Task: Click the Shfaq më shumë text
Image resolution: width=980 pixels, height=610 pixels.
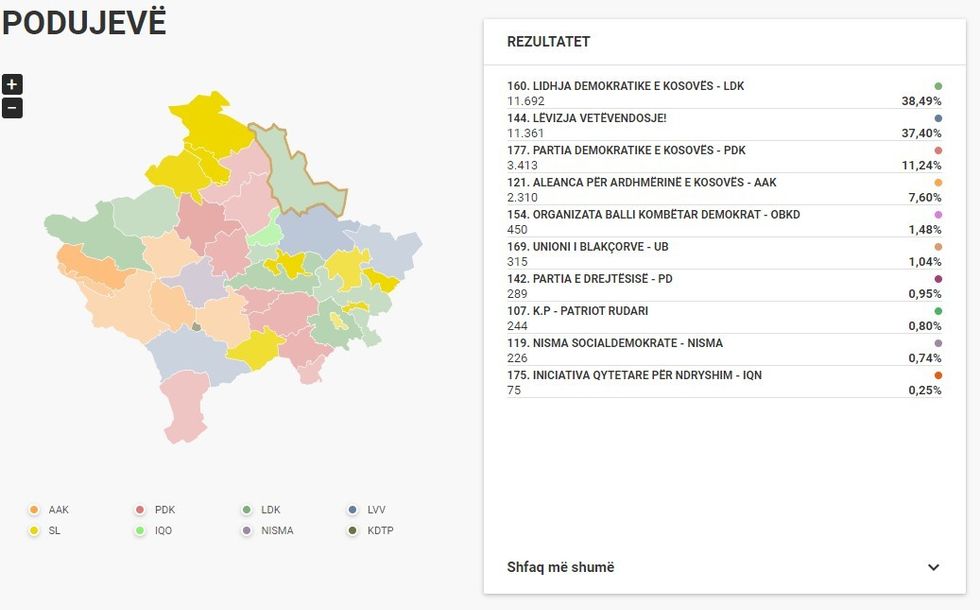Action: (560, 567)
